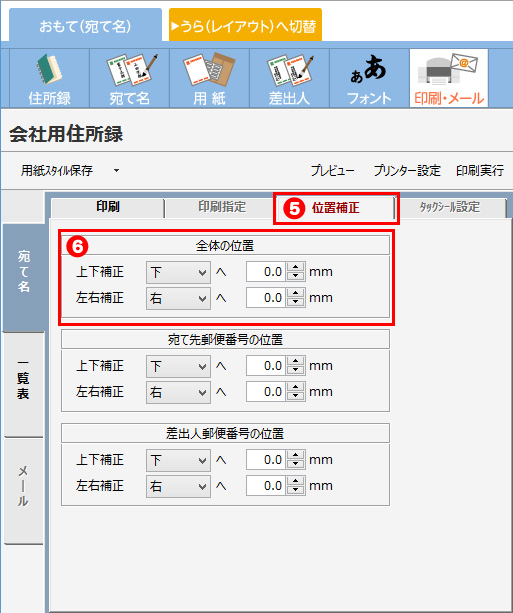Screen dimensions: 513x613
Task: Click 宛て先郵便番号 上下補正 mm value field
Action: tap(266, 366)
